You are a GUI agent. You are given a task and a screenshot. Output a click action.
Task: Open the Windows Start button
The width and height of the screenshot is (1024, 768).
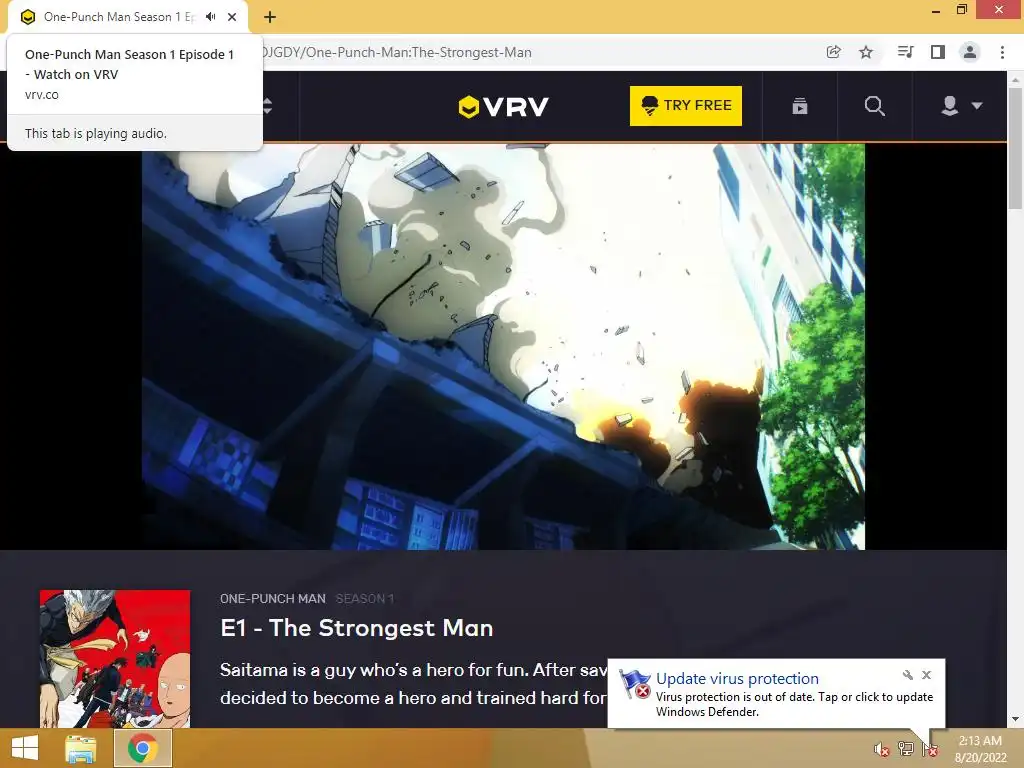25,748
